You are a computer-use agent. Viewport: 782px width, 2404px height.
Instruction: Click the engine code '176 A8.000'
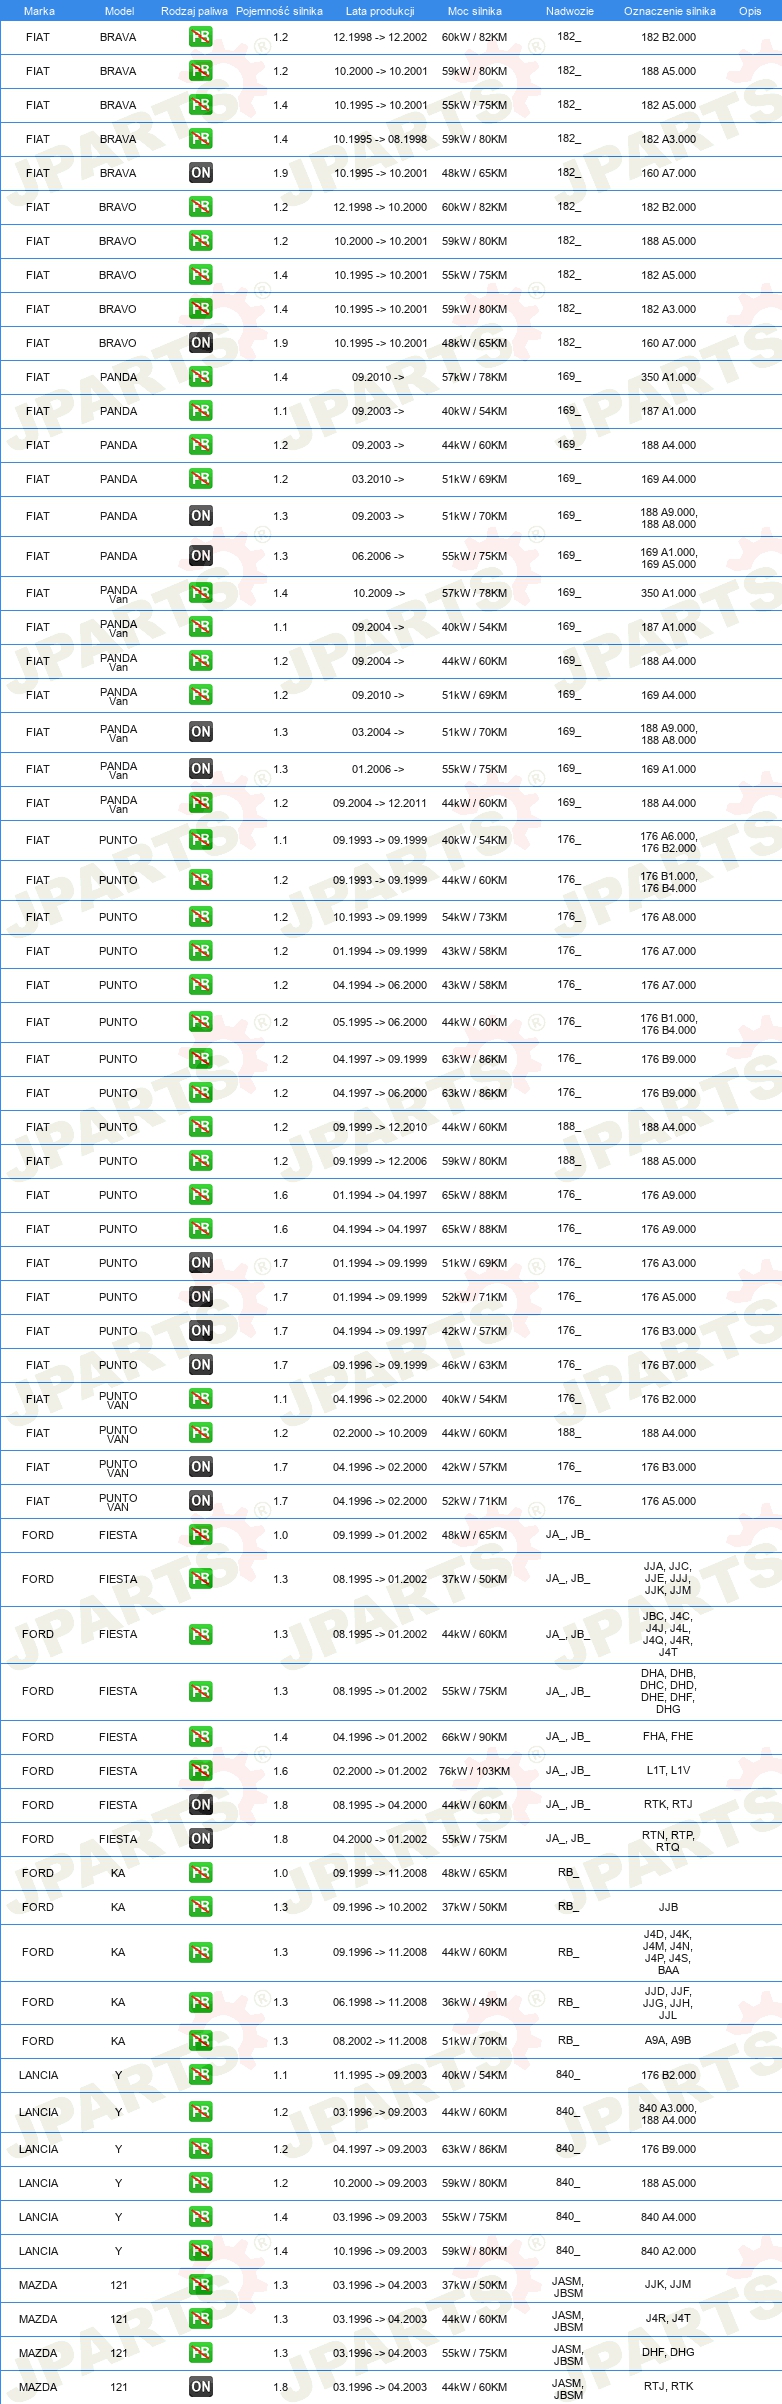pos(668,917)
